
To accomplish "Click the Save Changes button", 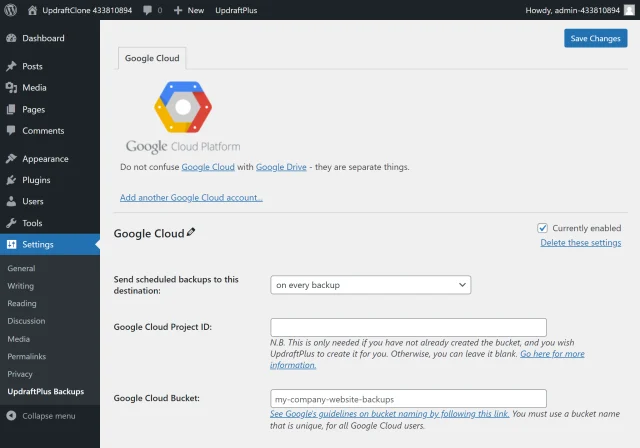I will [595, 38].
